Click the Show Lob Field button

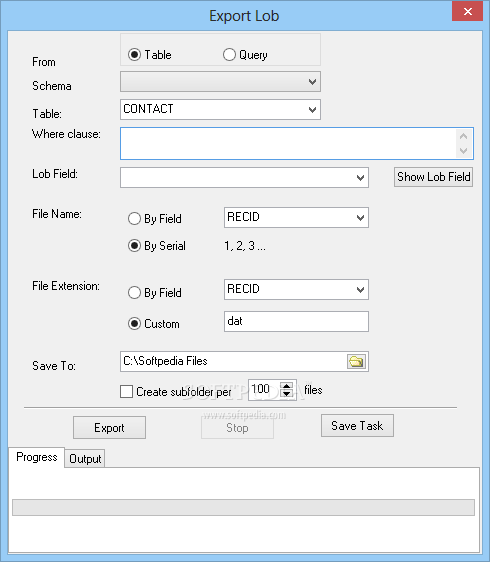433,177
